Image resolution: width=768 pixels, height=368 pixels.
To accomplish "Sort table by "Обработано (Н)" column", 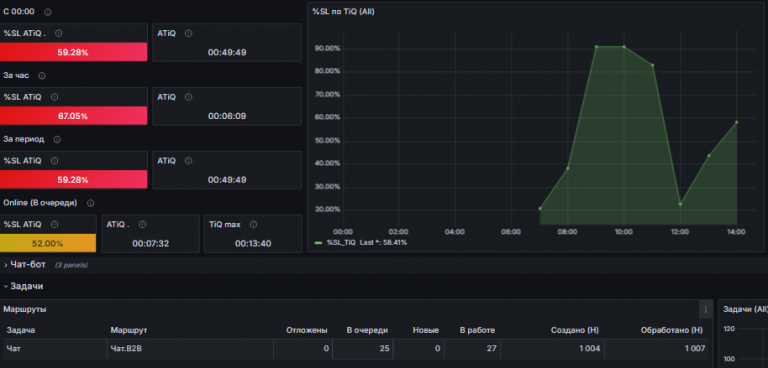I will pos(672,330).
